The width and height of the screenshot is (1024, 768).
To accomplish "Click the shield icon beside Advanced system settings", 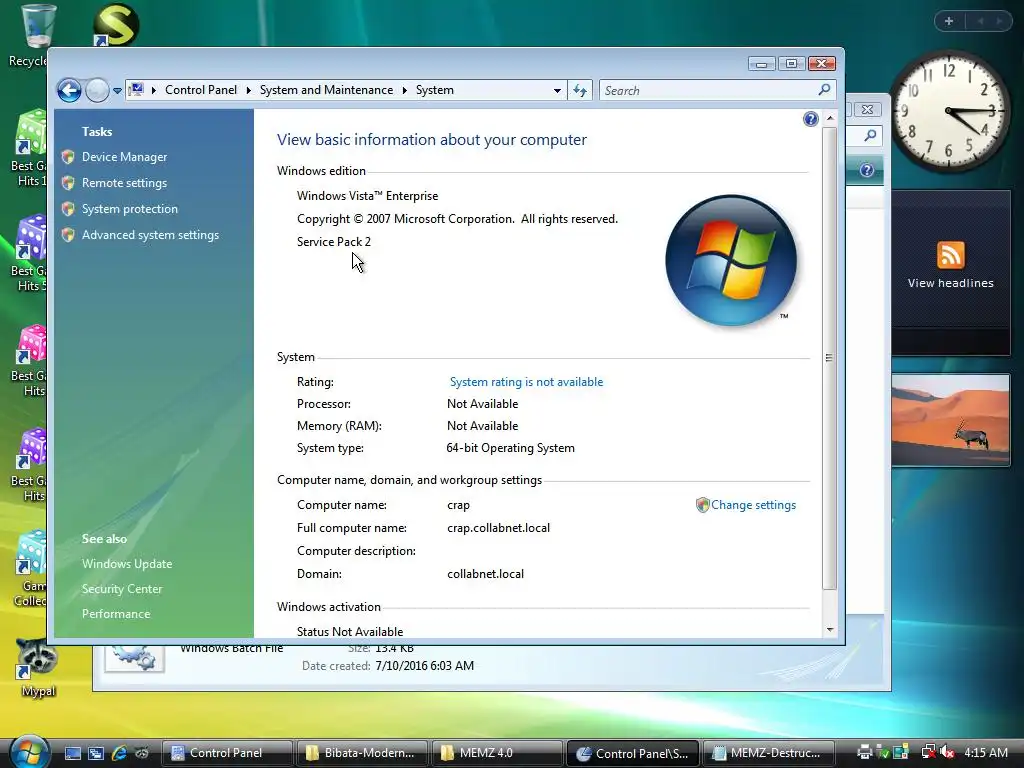I will [68, 235].
